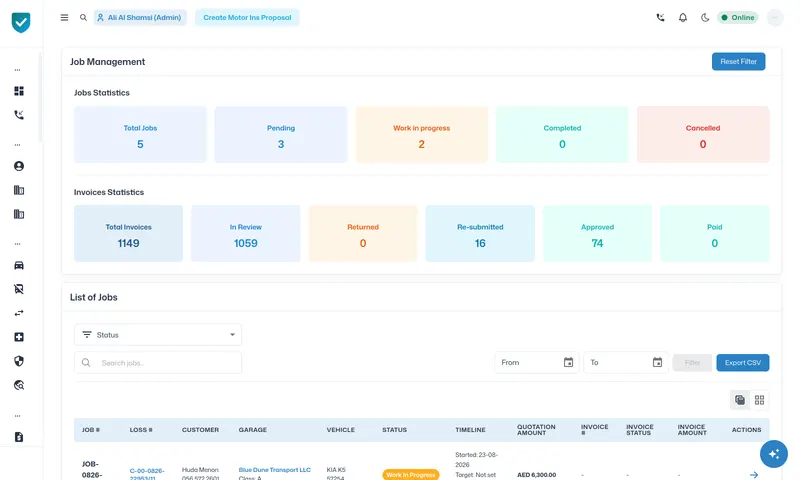Open the user avatar menu
Viewport: 800px width, 480px height.
pyautogui.click(x=775, y=17)
